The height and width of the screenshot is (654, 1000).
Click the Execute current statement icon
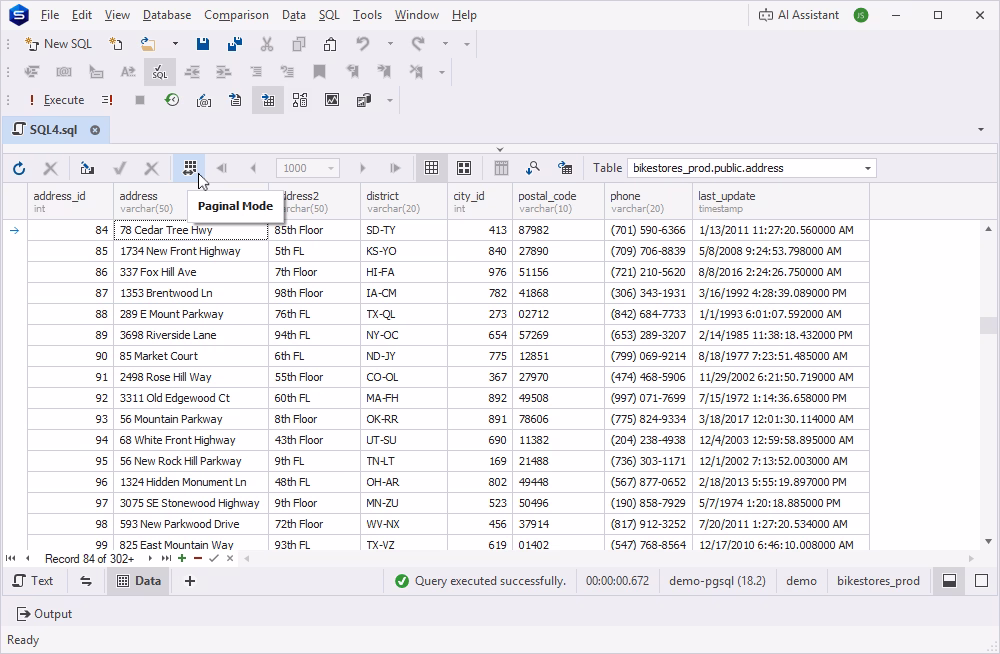pyautogui.click(x=107, y=100)
